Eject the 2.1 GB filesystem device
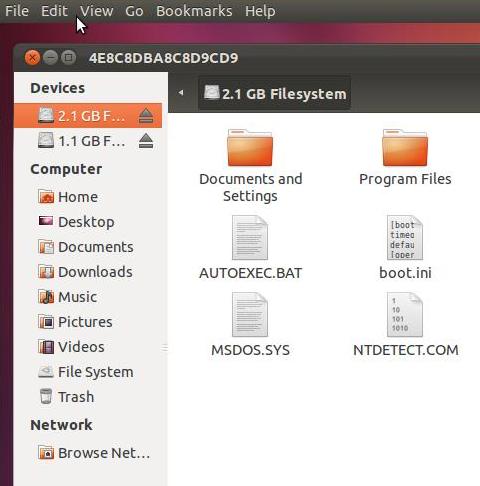The height and width of the screenshot is (486, 480). (146, 116)
